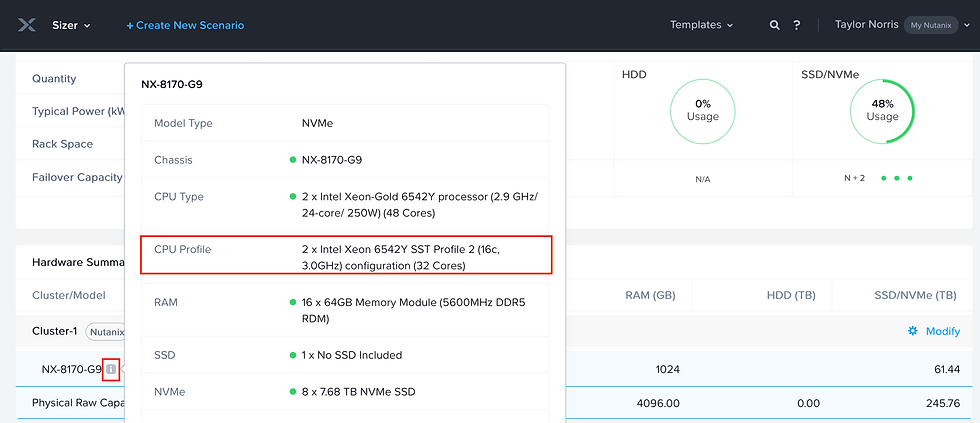
Task: Click the 0.00 HDD capacity value
Action: point(808,404)
